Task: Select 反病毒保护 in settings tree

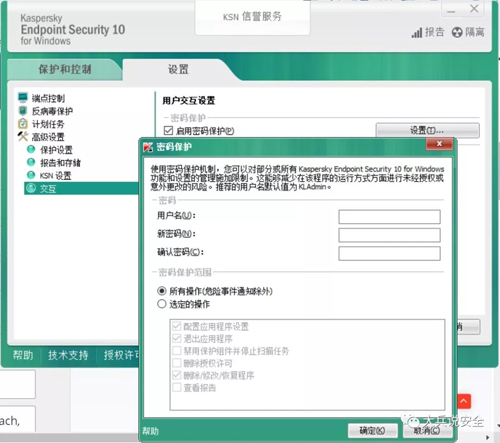Action: click(x=52, y=111)
